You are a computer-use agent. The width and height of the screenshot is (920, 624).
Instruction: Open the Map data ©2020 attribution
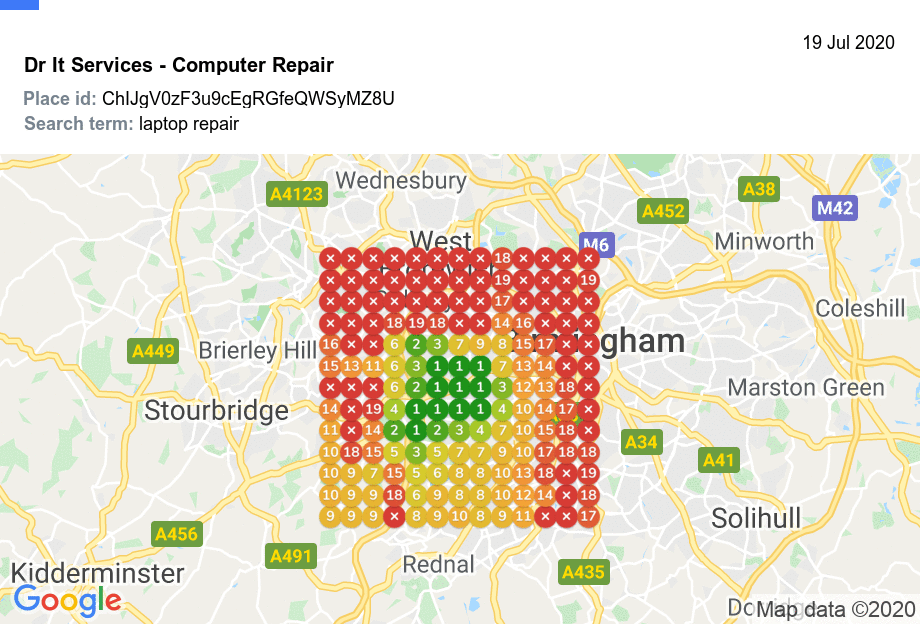[x=835, y=609]
